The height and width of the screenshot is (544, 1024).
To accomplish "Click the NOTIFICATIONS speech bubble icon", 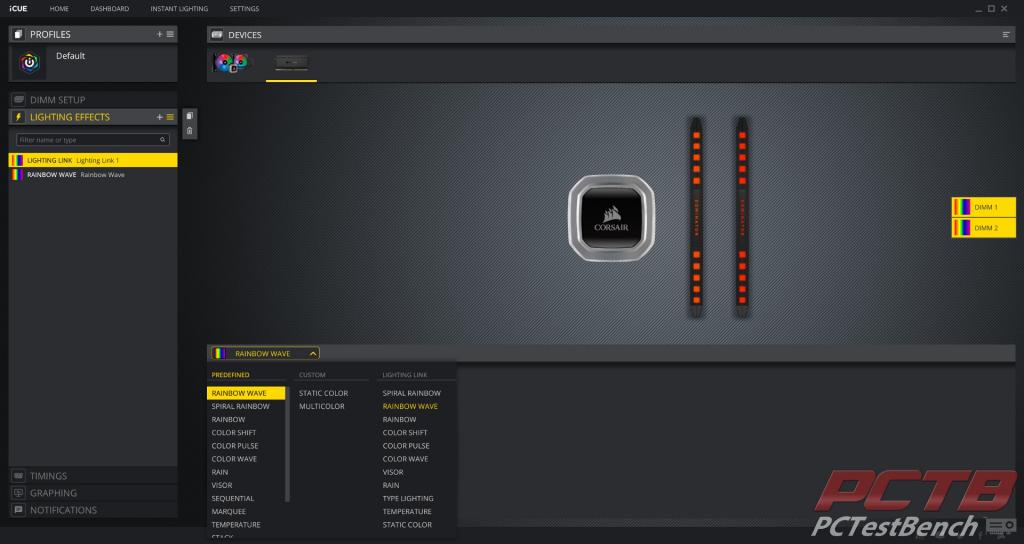I will [18, 510].
